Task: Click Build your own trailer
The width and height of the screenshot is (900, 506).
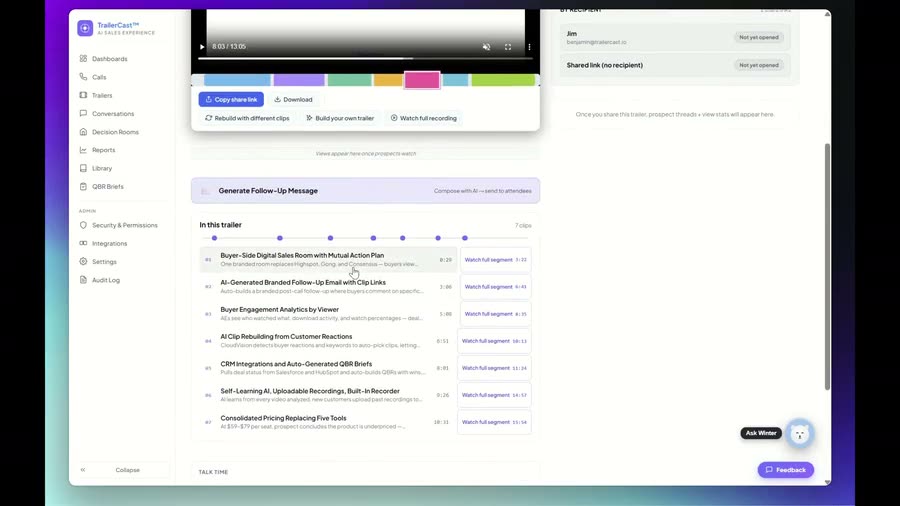Action: coord(340,118)
